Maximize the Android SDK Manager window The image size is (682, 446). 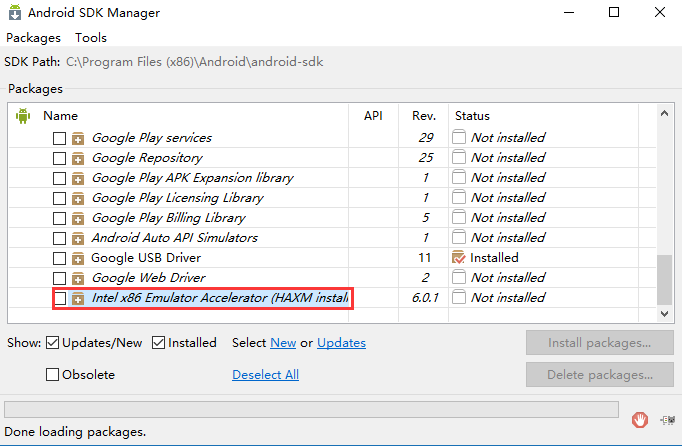tap(614, 12)
